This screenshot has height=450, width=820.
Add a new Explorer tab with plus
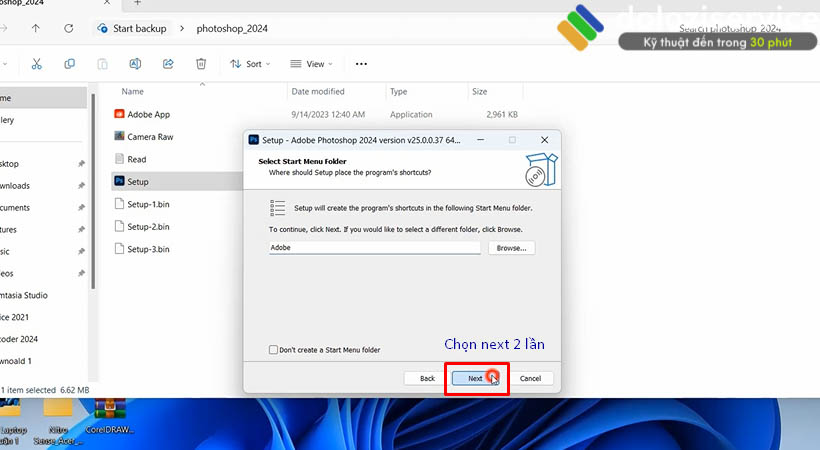(x=137, y=3)
